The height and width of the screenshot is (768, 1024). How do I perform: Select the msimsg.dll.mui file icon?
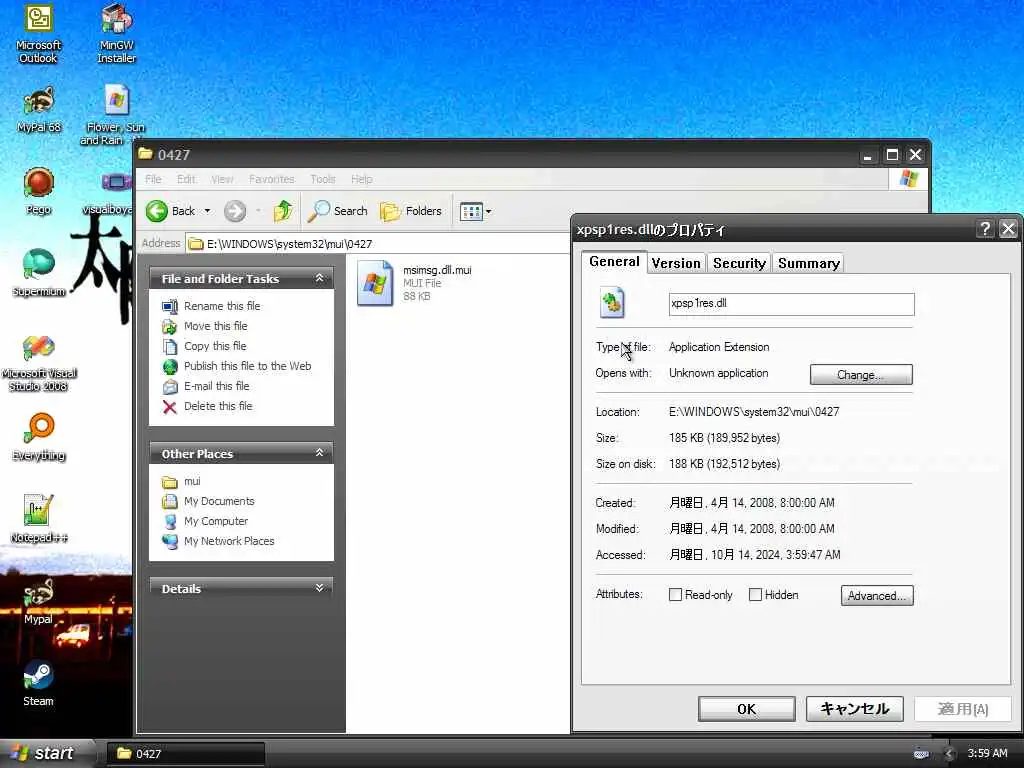point(375,283)
